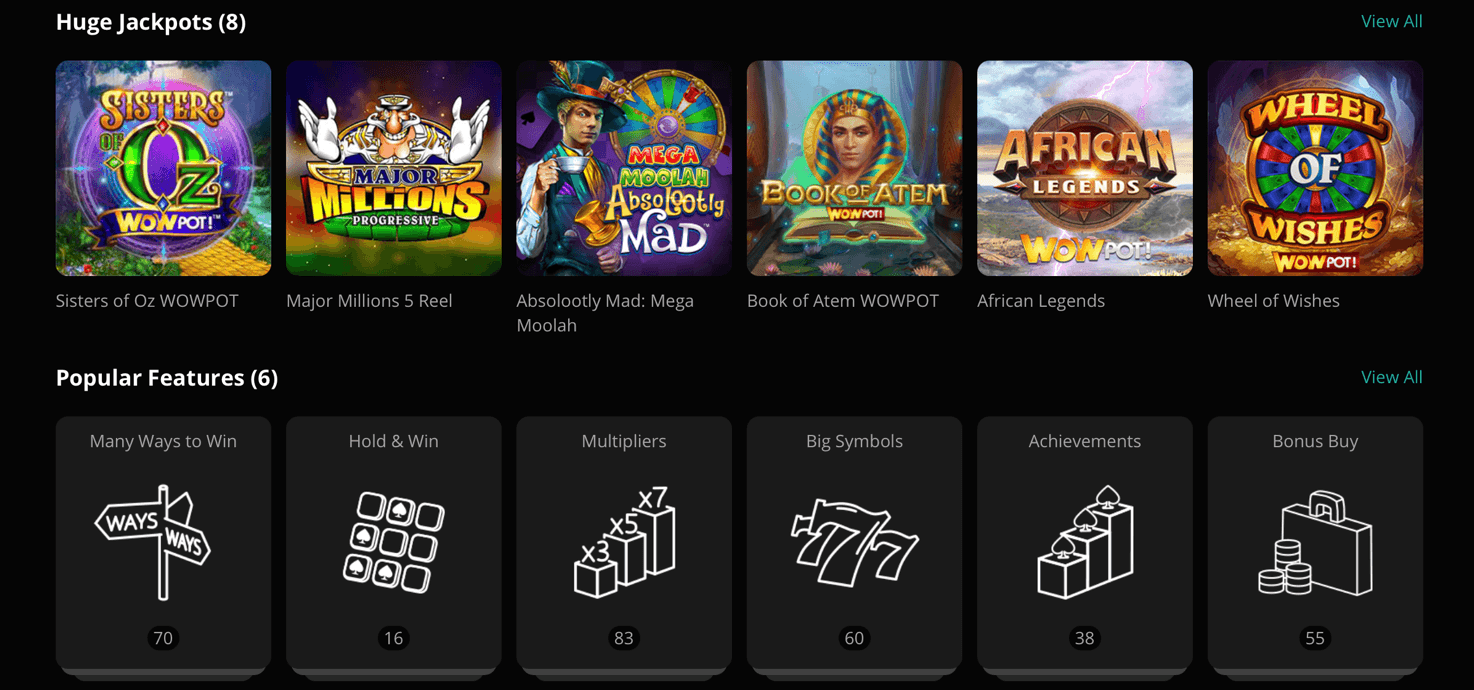Launch the Wheel of Wishes thumbnail
This screenshot has width=1474, height=690.
point(1315,168)
